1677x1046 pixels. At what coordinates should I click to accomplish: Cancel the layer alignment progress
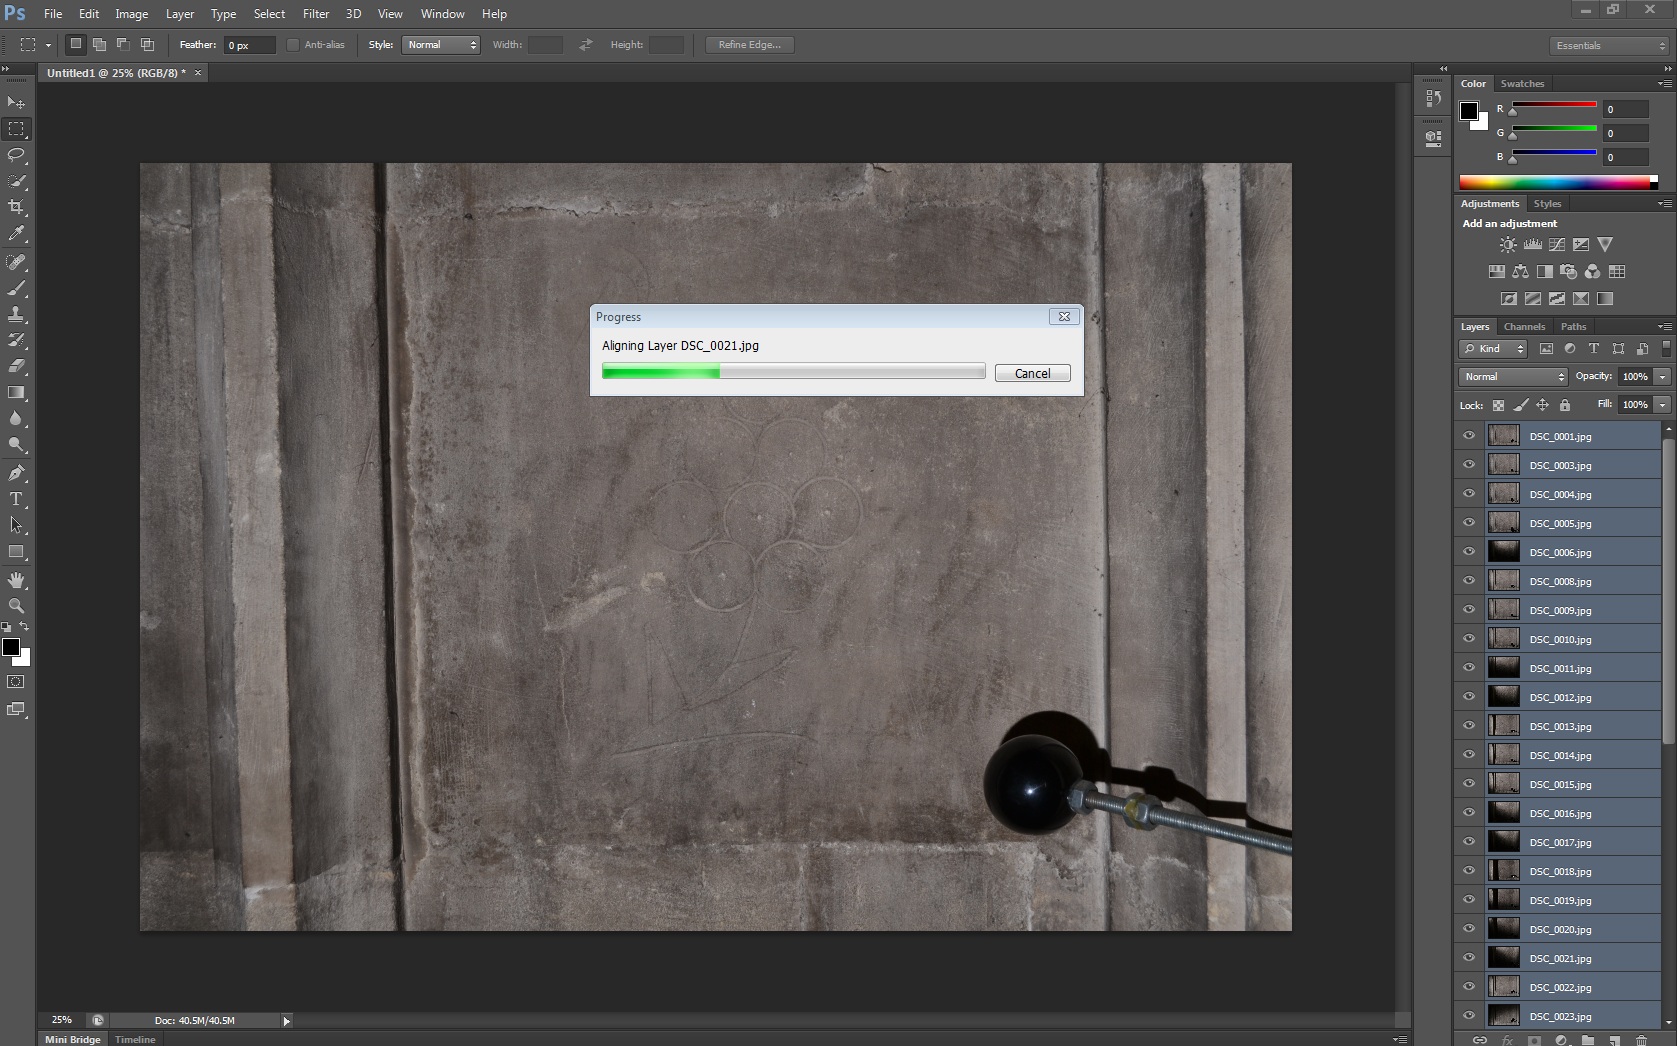1032,373
